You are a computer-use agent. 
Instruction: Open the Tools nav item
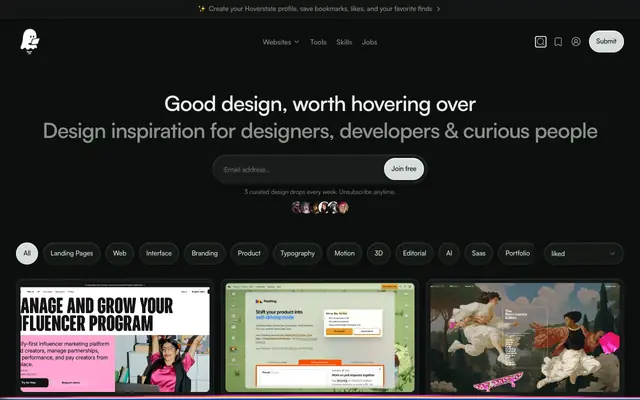click(318, 42)
